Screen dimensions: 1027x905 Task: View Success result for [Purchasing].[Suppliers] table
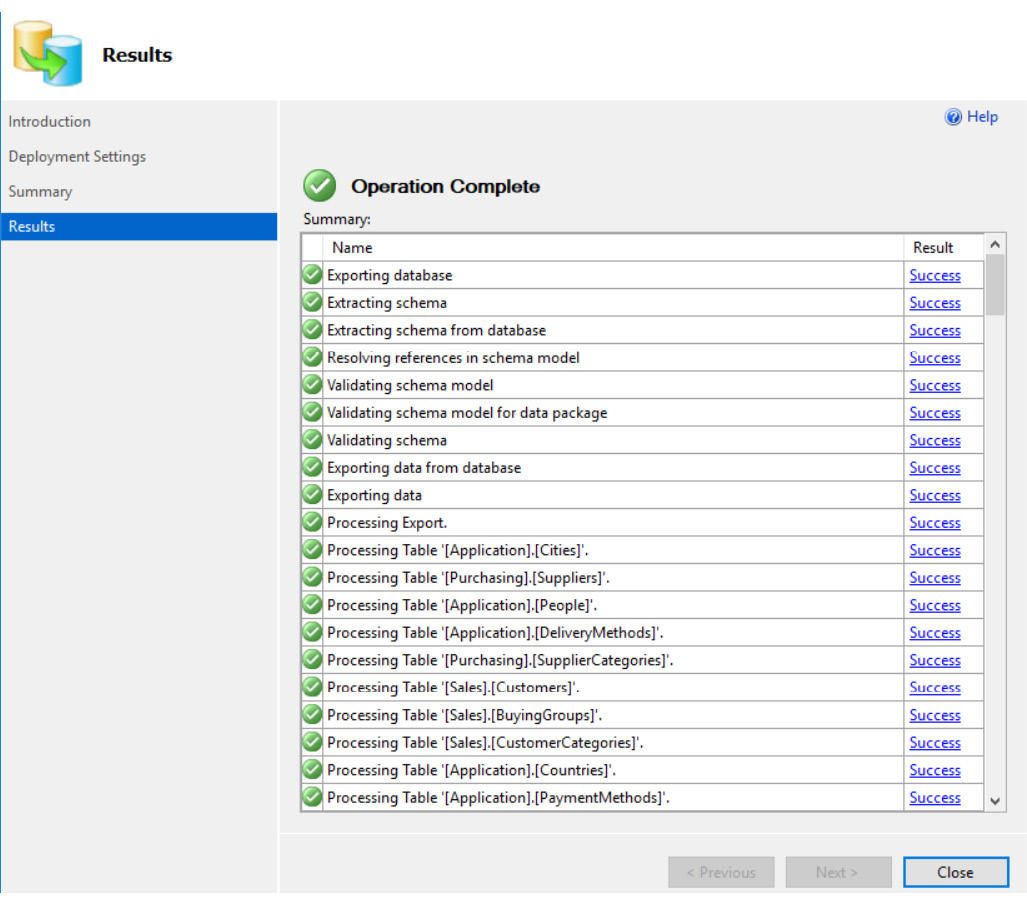pyautogui.click(x=935, y=578)
